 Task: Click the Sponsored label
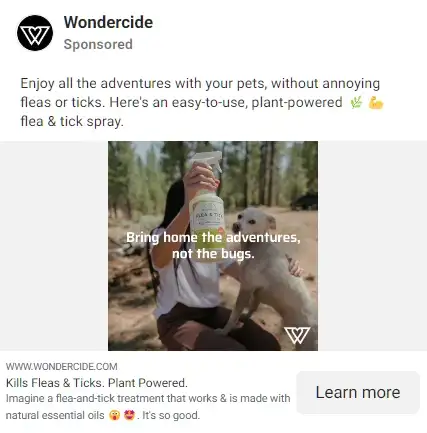coord(98,44)
